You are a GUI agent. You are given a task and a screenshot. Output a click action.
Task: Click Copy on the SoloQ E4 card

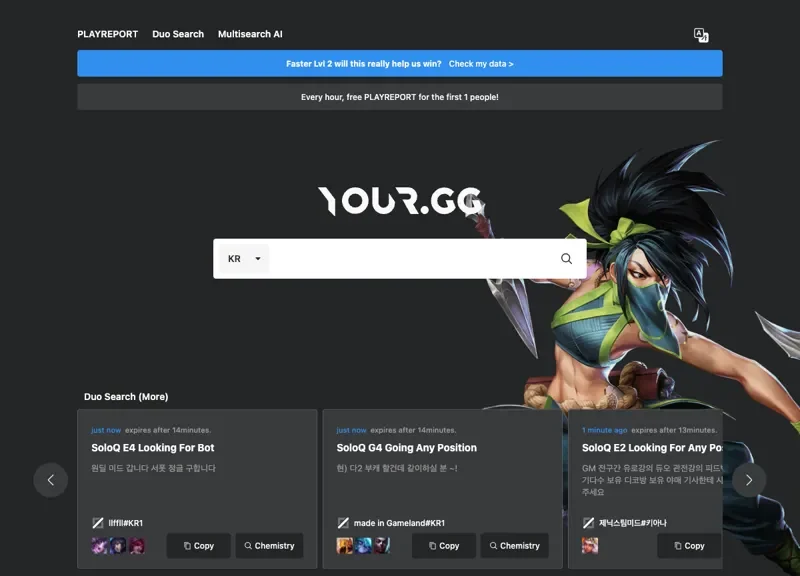pyautogui.click(x=198, y=546)
